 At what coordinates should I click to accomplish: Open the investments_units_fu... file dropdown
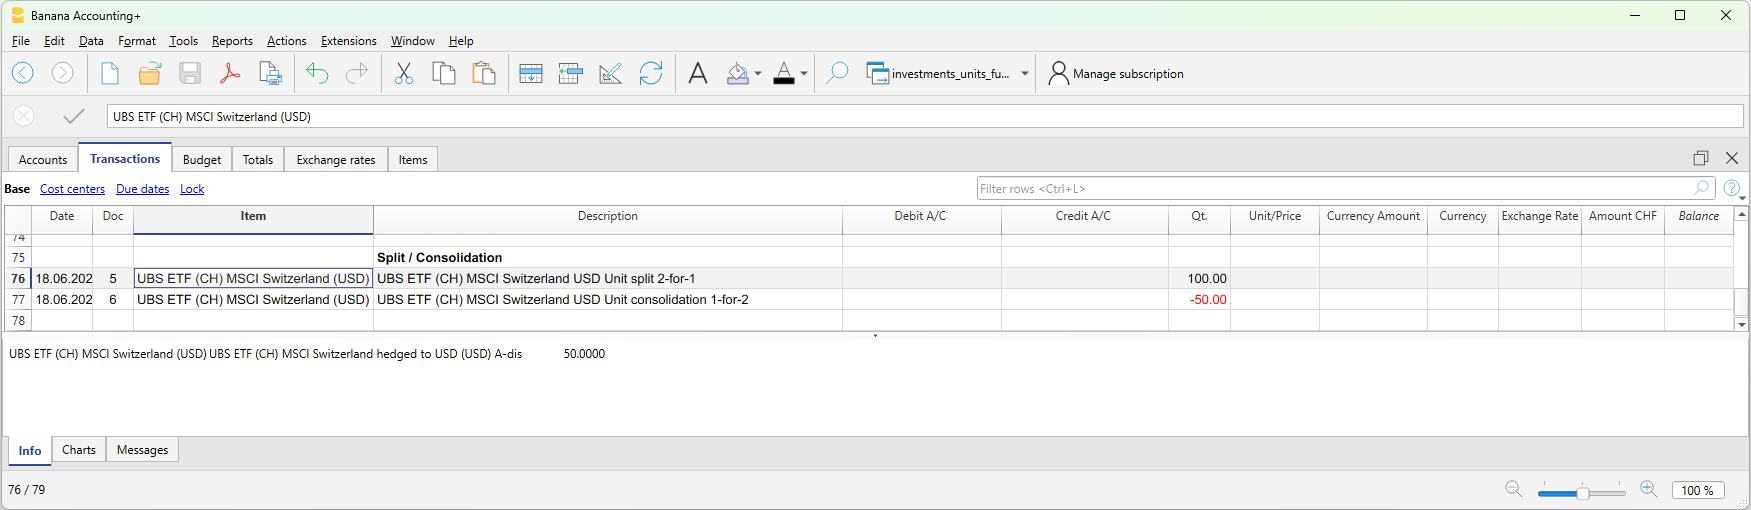tap(1025, 73)
